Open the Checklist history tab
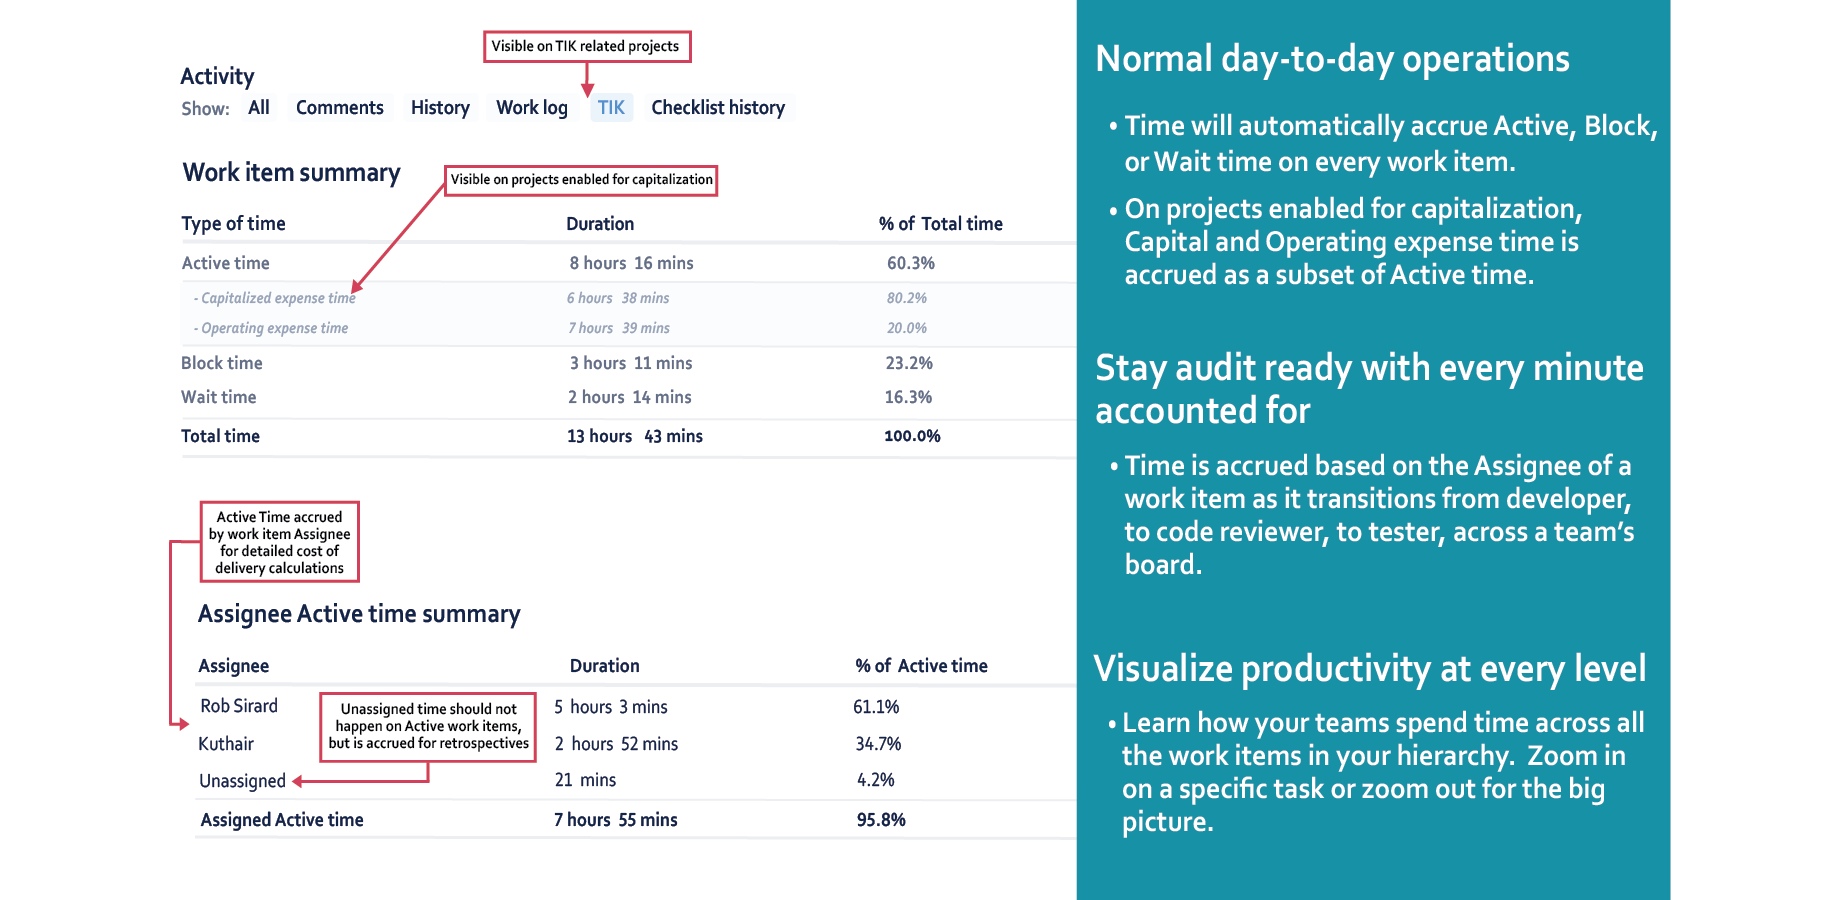Viewport: 1840px width, 900px height. [x=718, y=108]
